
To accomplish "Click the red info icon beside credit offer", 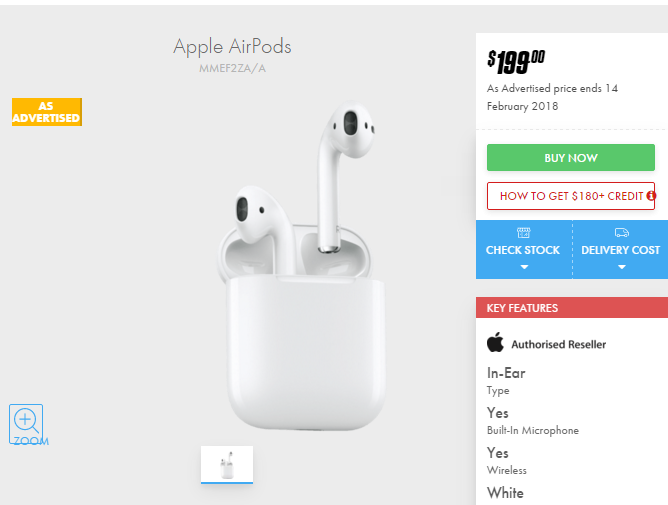I will coord(651,196).
